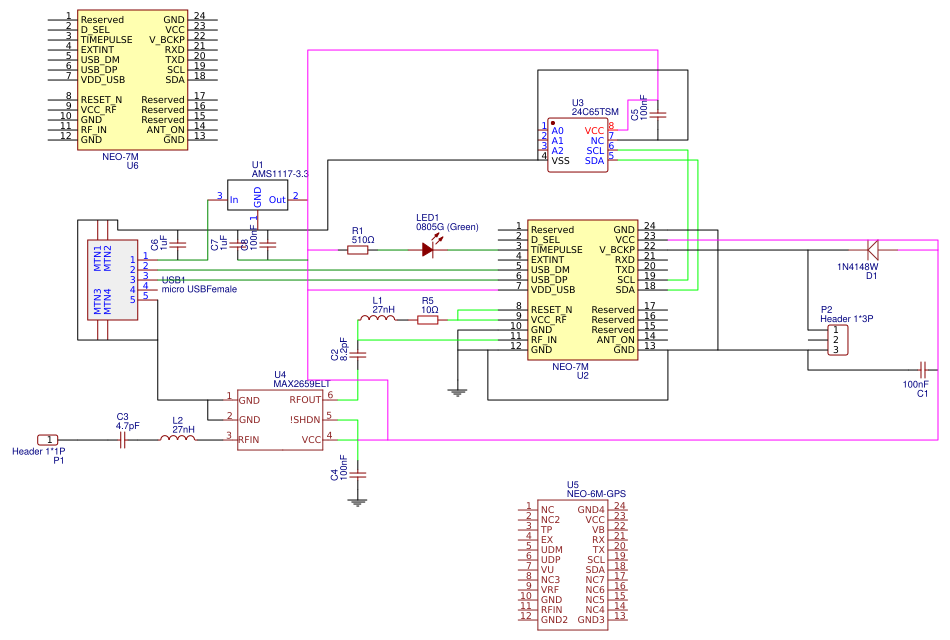
Task: Click the P1 Header 1*1P connector
Action: click(x=48, y=440)
